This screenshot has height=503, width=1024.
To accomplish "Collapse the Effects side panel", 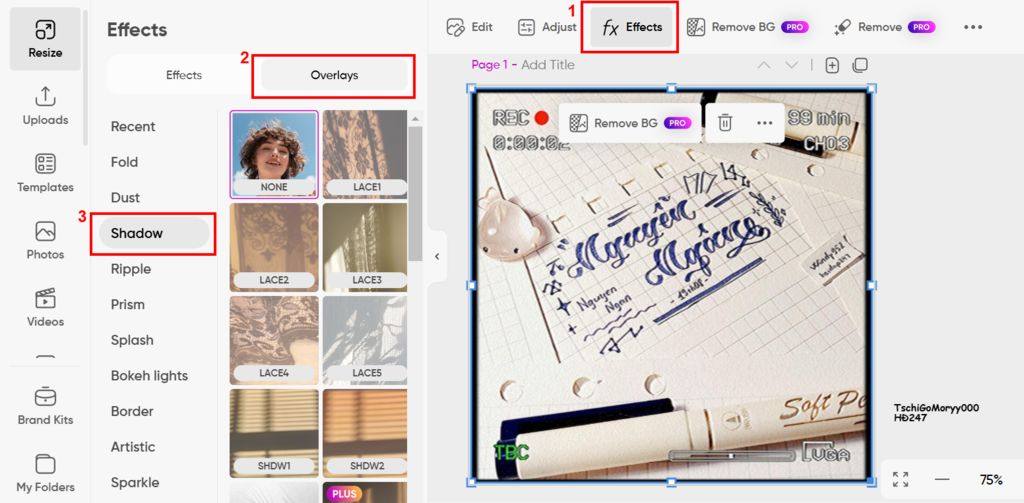I will click(x=437, y=257).
